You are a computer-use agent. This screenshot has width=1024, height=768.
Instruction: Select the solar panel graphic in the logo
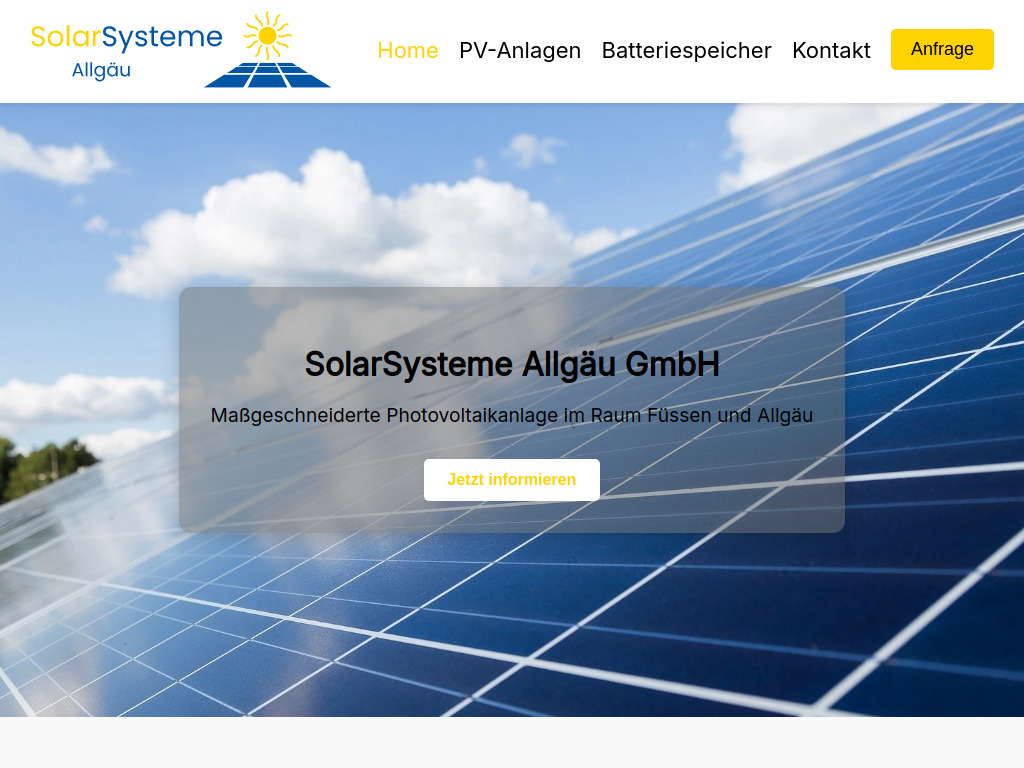click(266, 78)
